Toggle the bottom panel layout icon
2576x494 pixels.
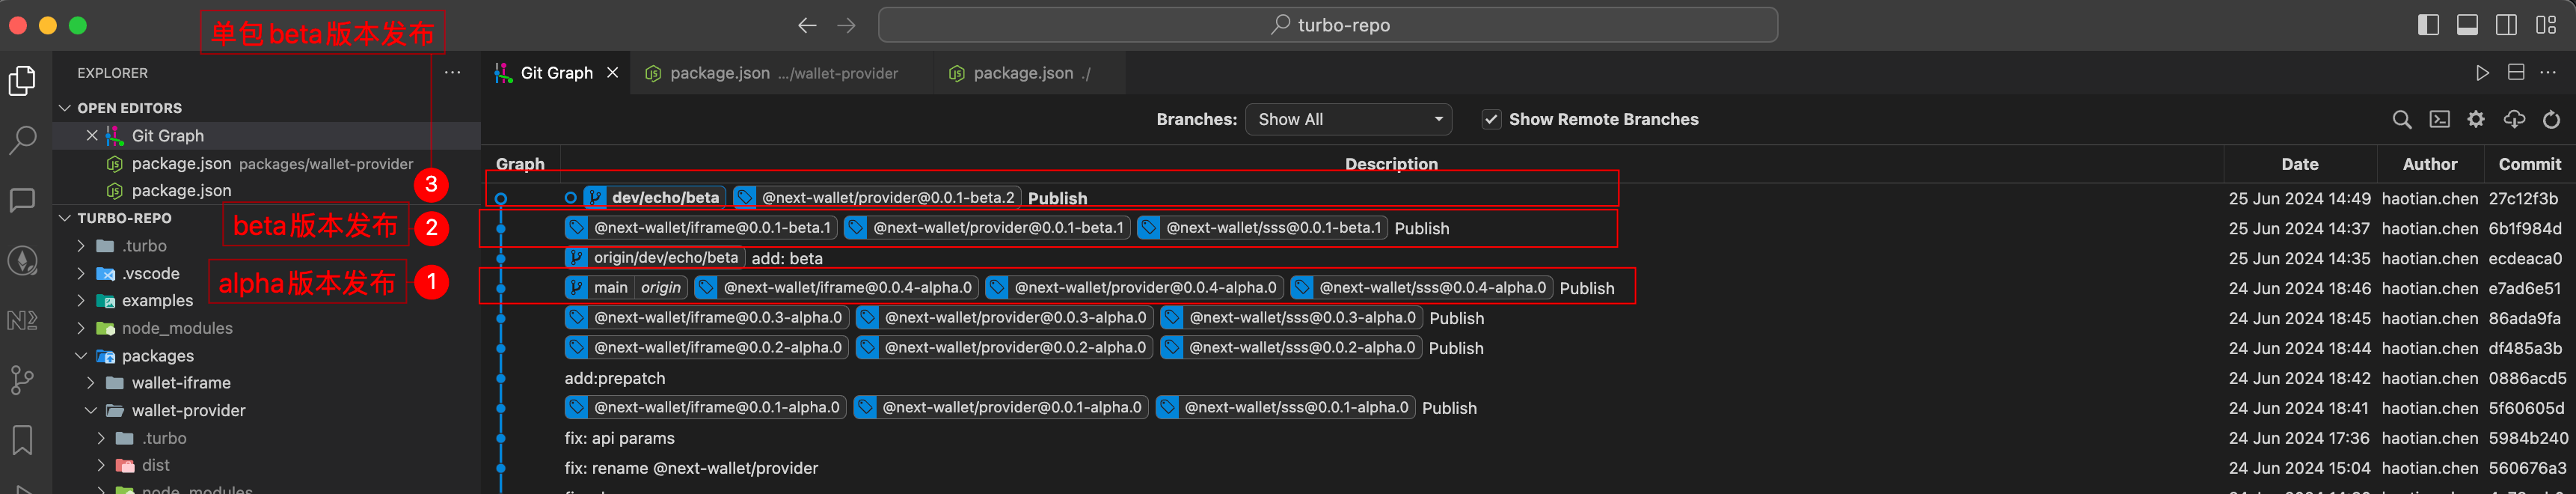point(2467,25)
